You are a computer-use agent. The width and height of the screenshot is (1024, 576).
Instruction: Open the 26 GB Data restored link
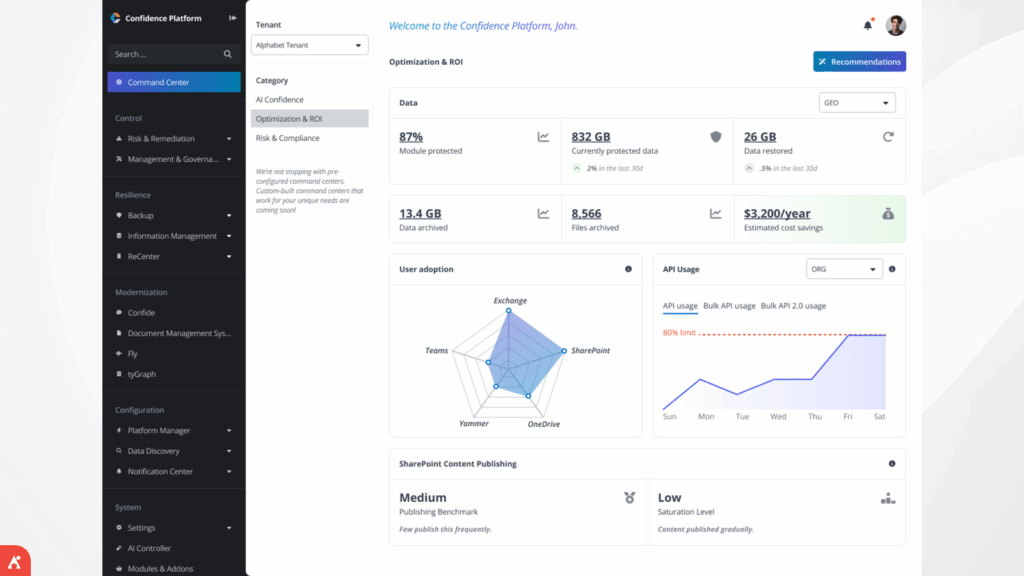pyautogui.click(x=760, y=136)
